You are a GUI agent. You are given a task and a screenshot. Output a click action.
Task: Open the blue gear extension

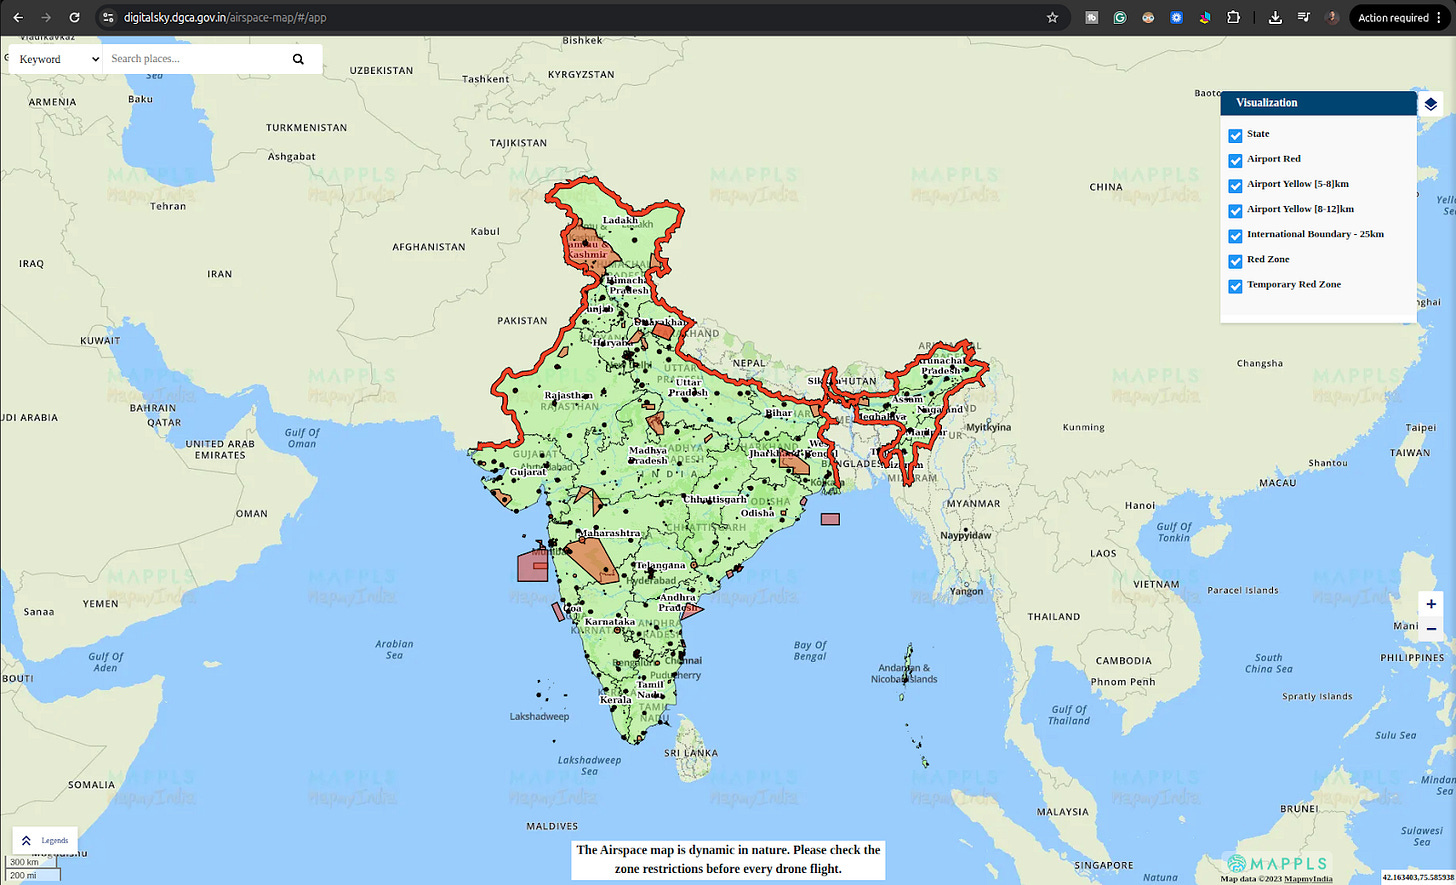point(1176,17)
